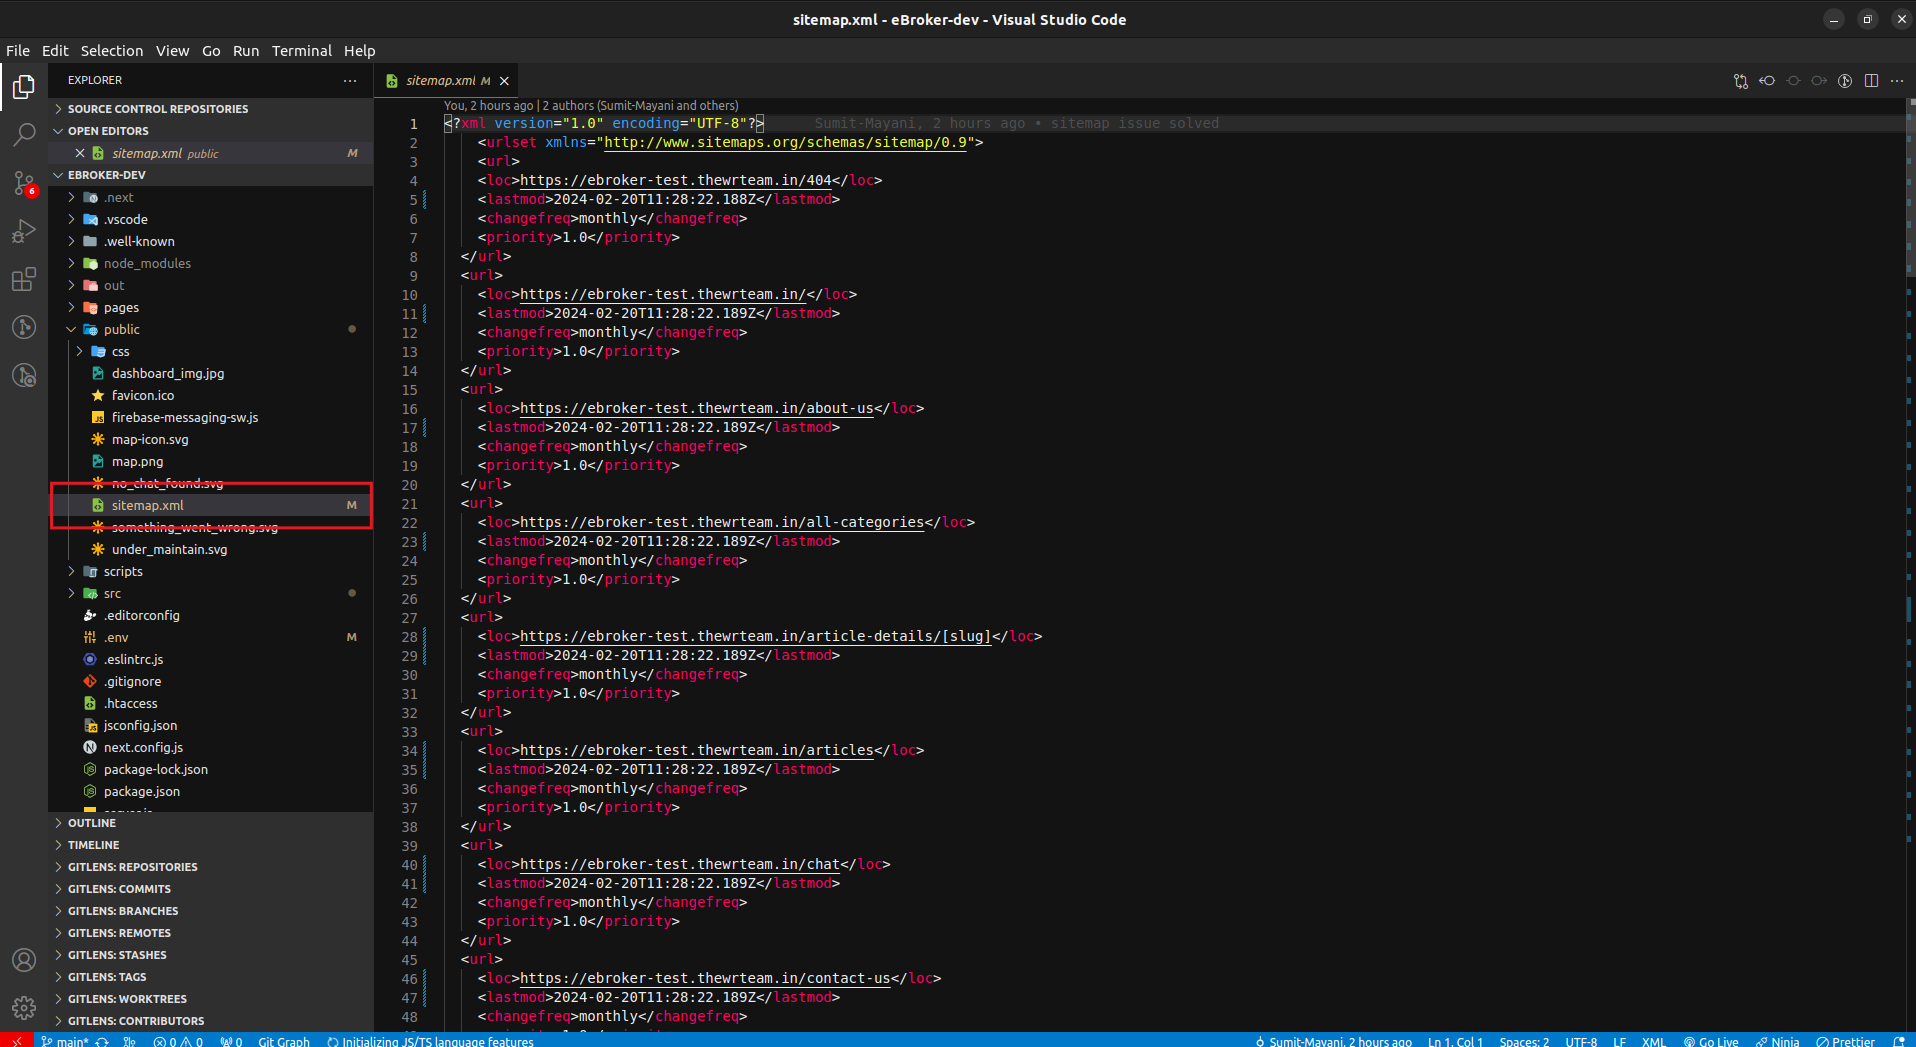Viewport: 1916px width, 1047px height.
Task: Click the main* branch in status bar
Action: tap(66, 1041)
